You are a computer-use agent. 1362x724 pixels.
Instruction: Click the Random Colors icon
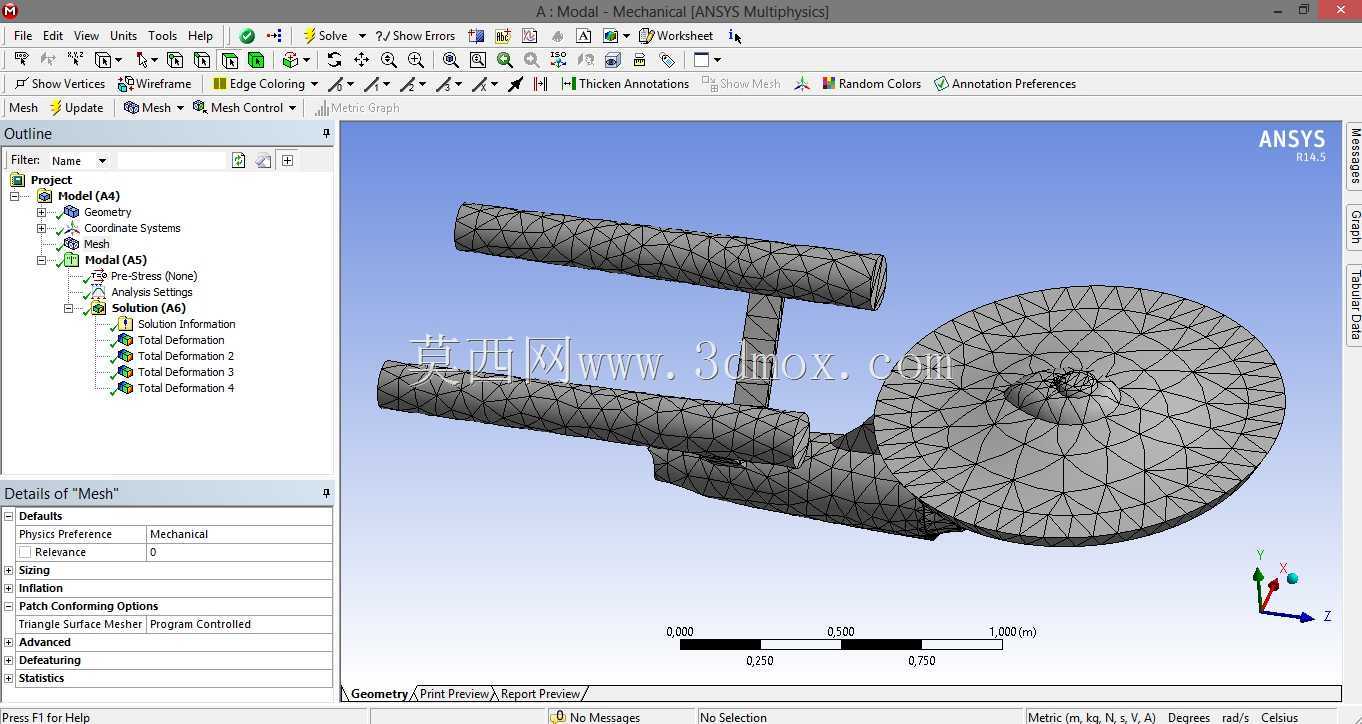829,84
